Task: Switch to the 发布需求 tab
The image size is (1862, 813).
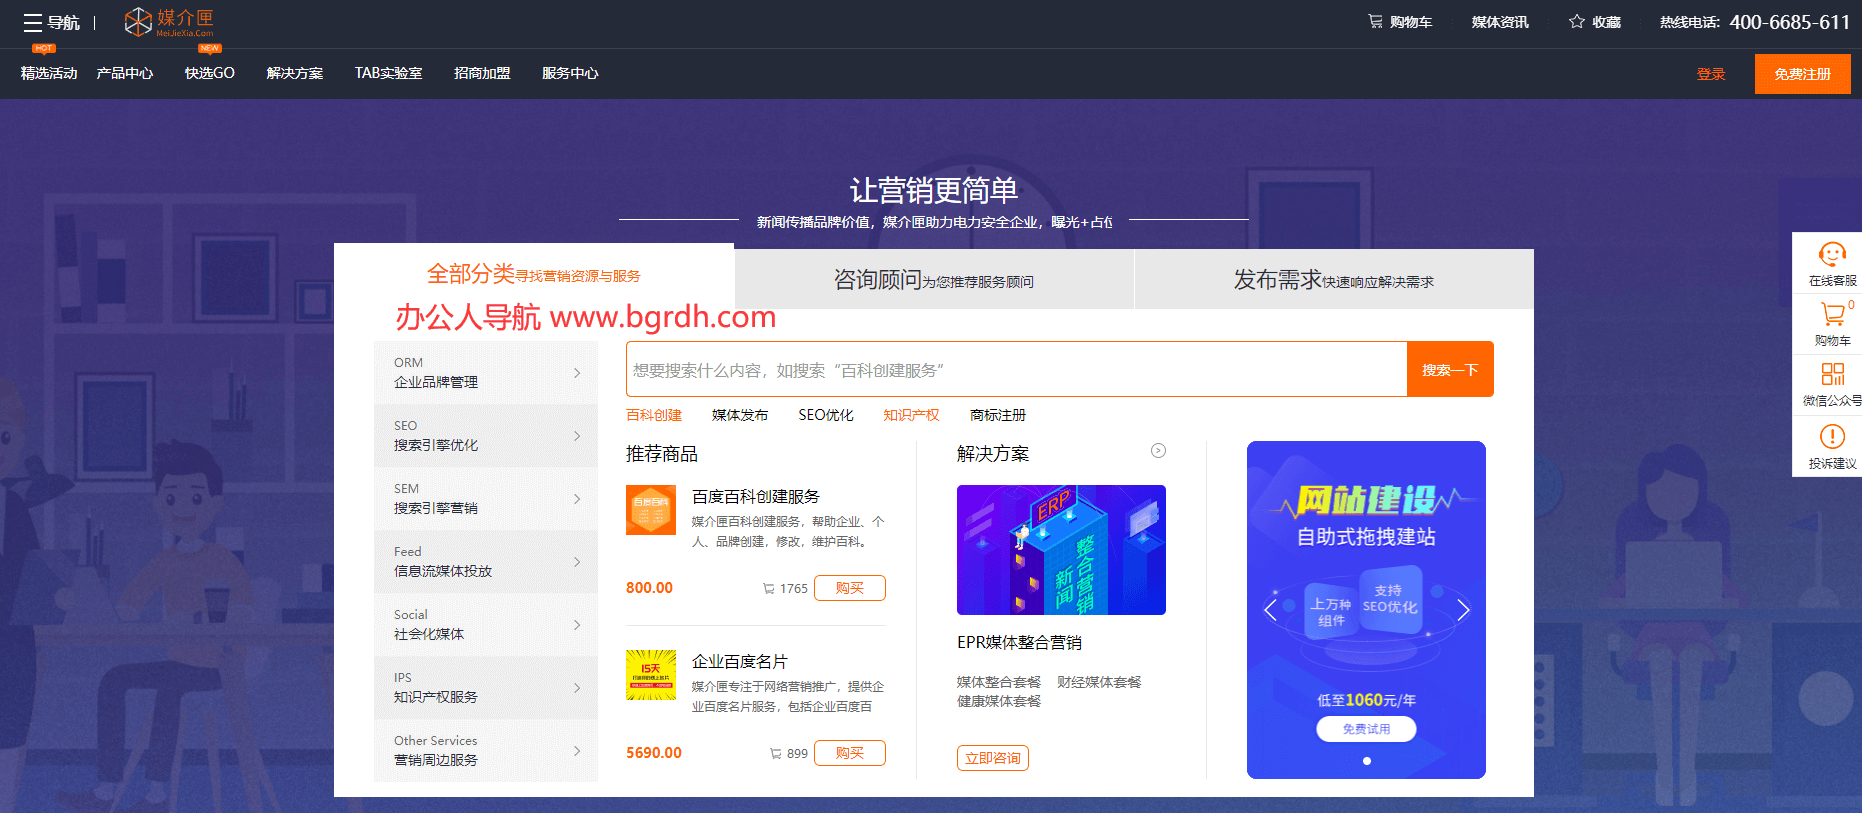Action: [1333, 280]
